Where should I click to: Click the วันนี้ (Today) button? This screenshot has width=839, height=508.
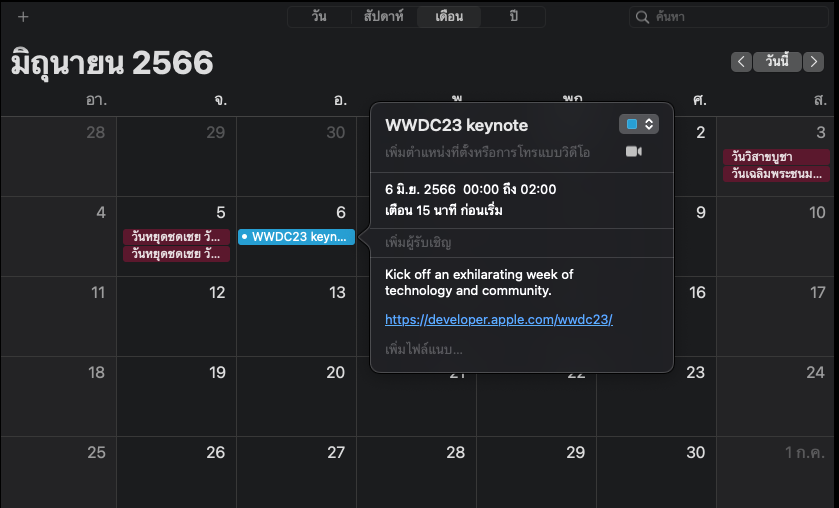click(x=777, y=62)
